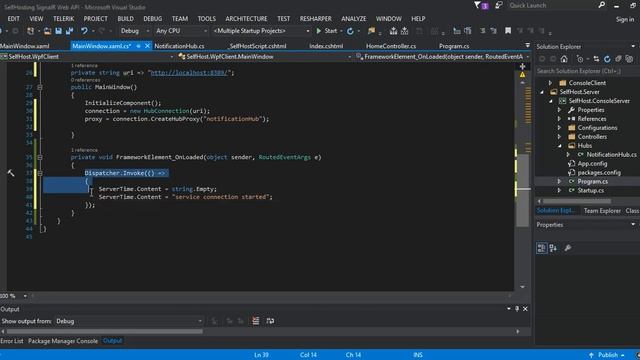Pin the Output panel with the pushpin
Image resolution: width=640 pixels, height=360 pixels.
coord(517,309)
